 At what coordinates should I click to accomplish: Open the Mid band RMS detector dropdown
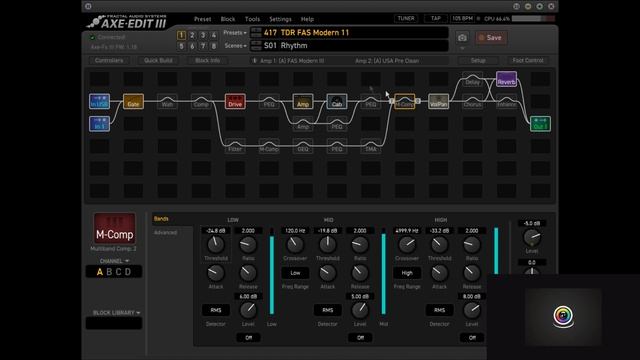point(327,310)
